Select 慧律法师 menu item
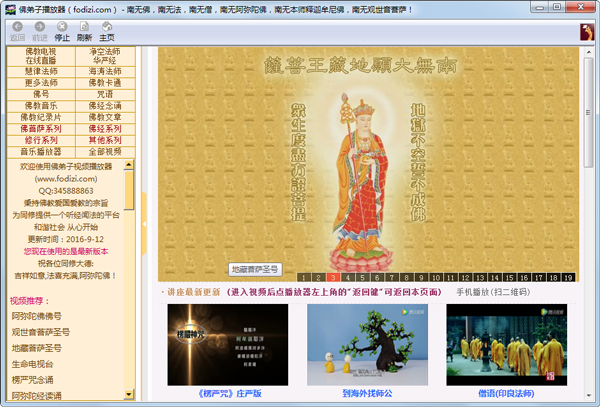Viewport: 600px width, 407px height. coord(41,72)
